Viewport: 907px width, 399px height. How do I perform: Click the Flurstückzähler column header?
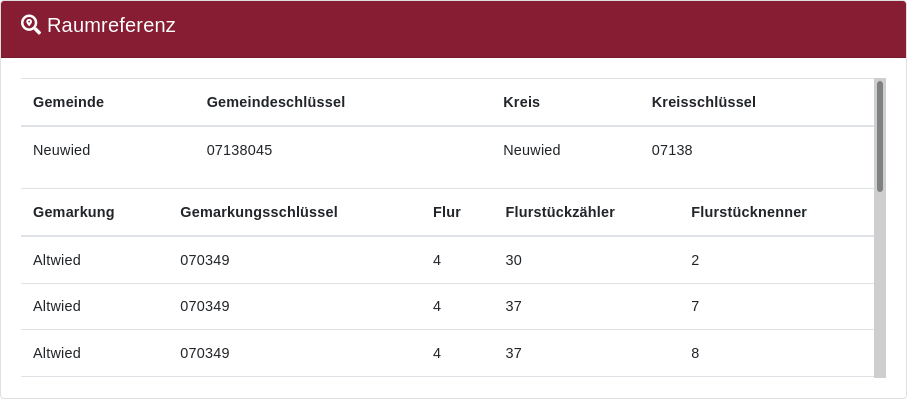560,212
